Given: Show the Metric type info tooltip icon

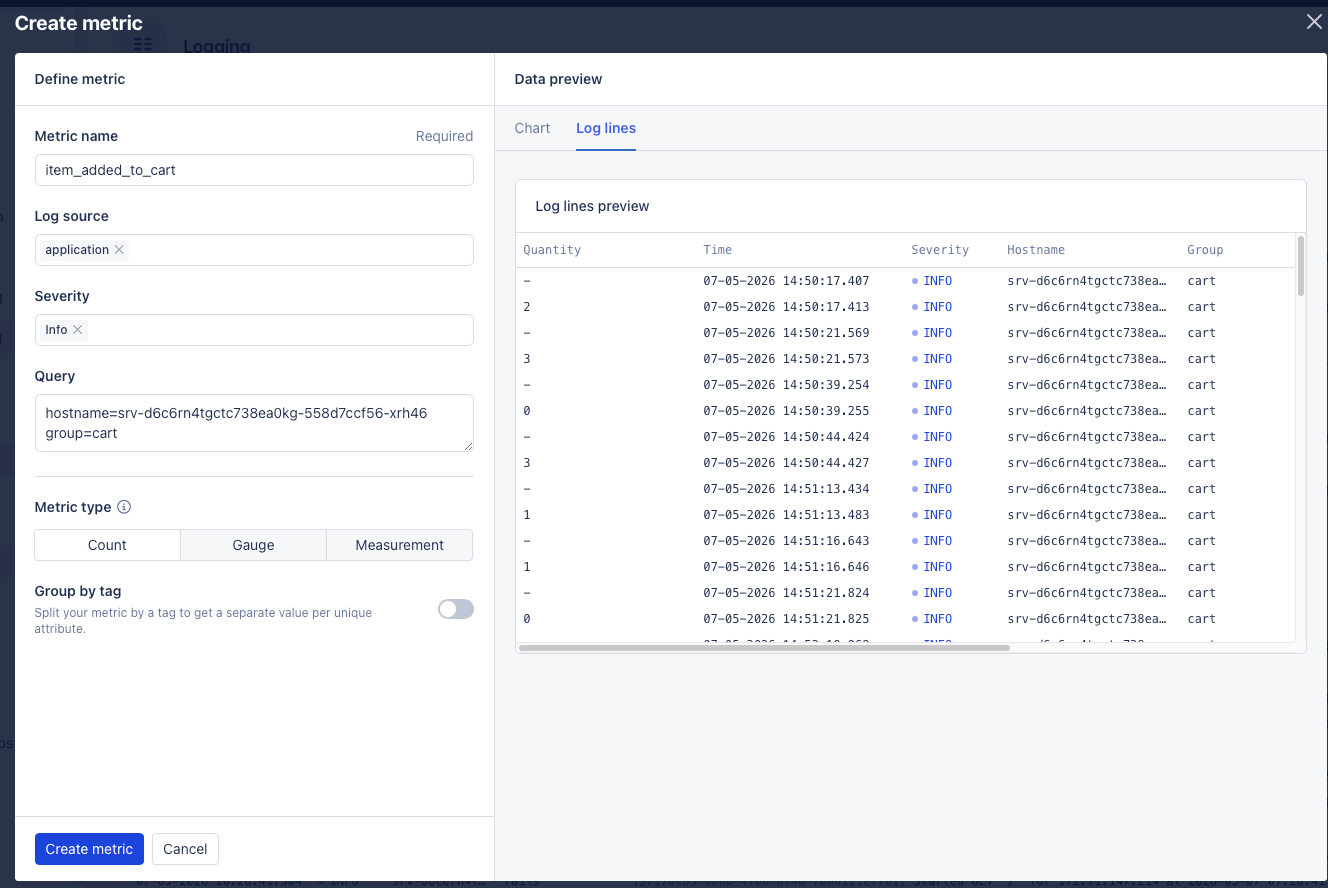Looking at the screenshot, I should (124, 507).
